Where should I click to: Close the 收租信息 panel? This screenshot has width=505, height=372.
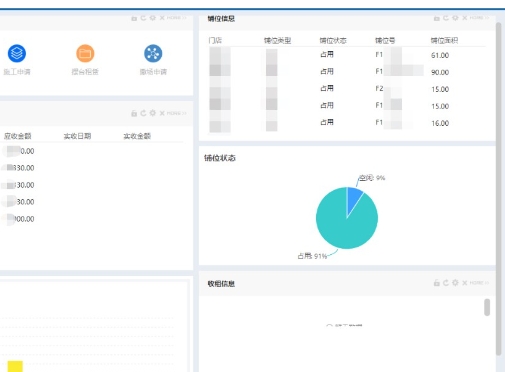tap(465, 283)
